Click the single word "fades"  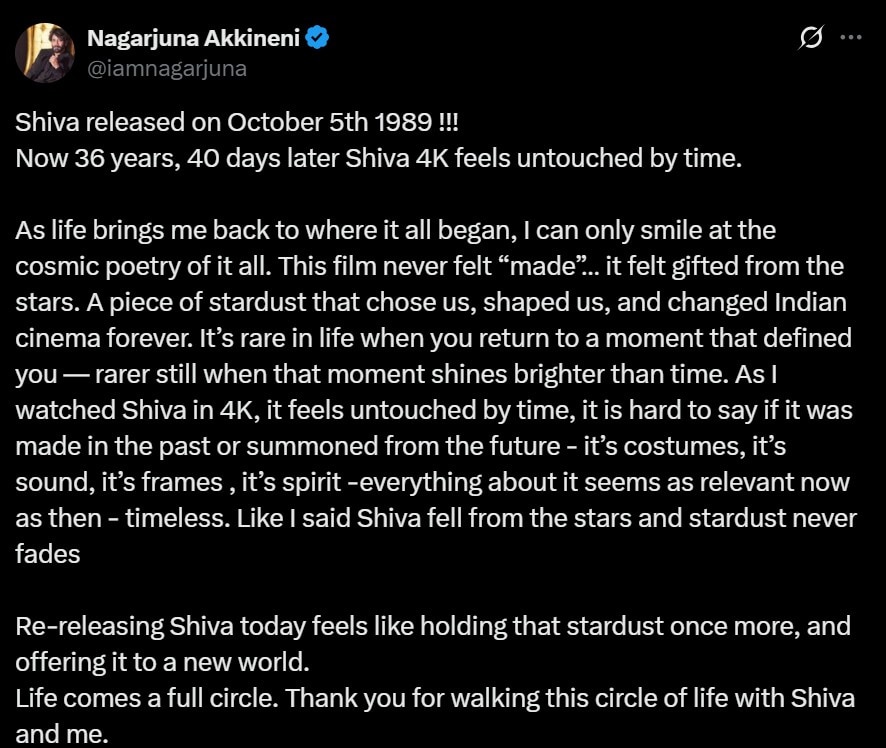pos(47,555)
